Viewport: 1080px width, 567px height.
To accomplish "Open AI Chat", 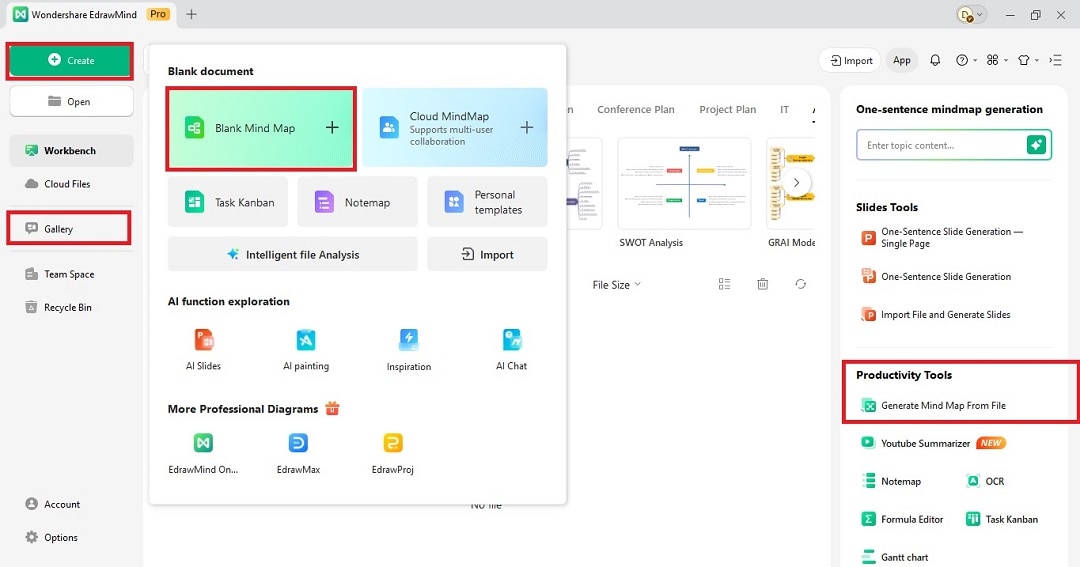I will [512, 350].
